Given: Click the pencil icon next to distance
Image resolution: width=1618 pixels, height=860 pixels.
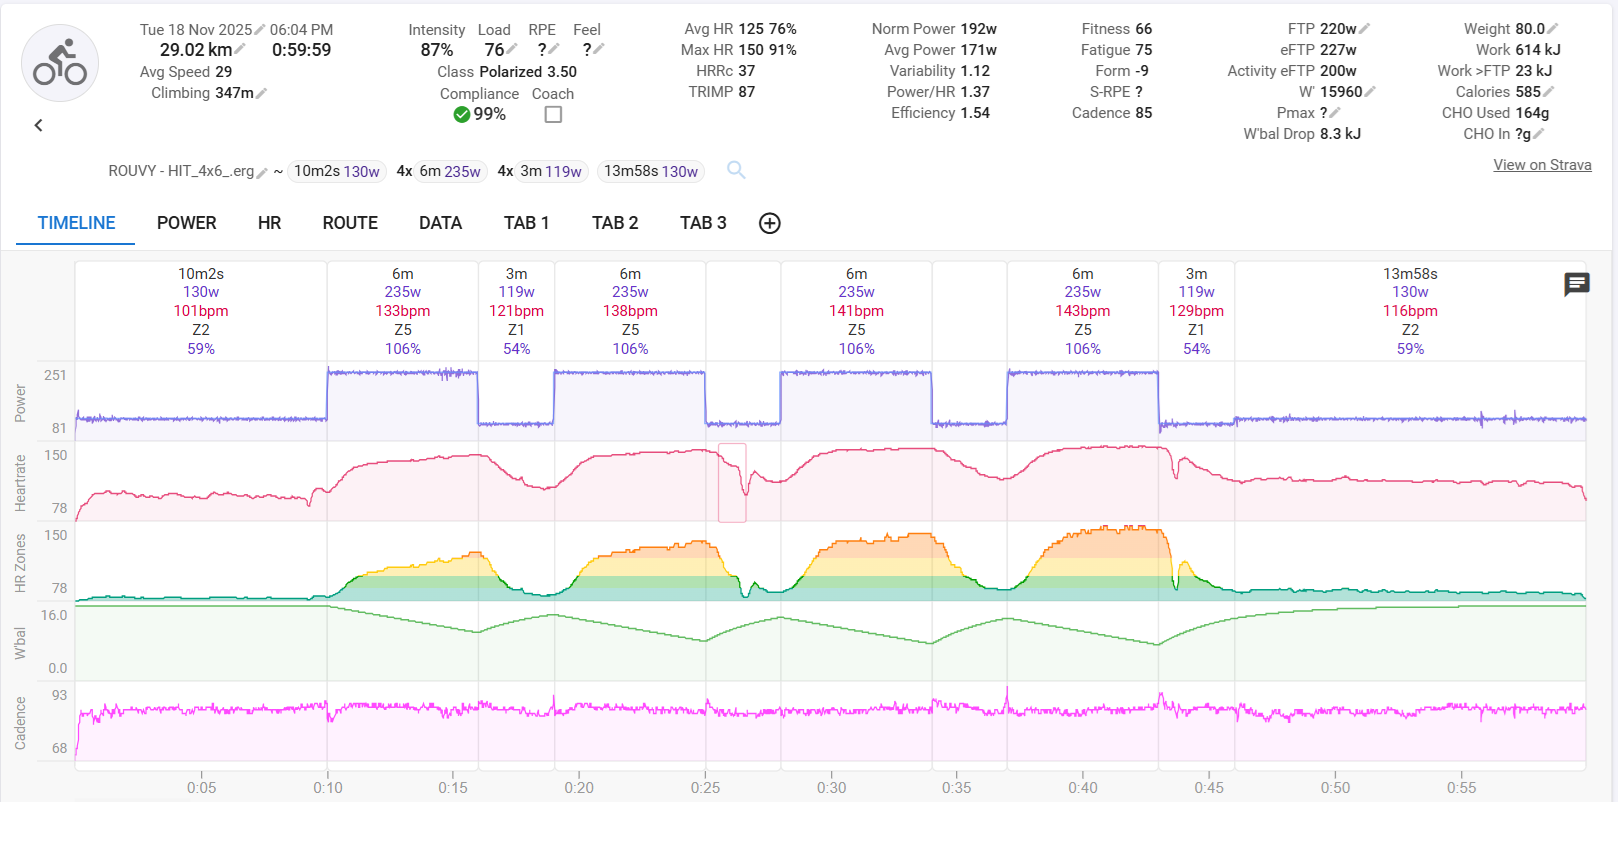Looking at the screenshot, I should point(241,50).
